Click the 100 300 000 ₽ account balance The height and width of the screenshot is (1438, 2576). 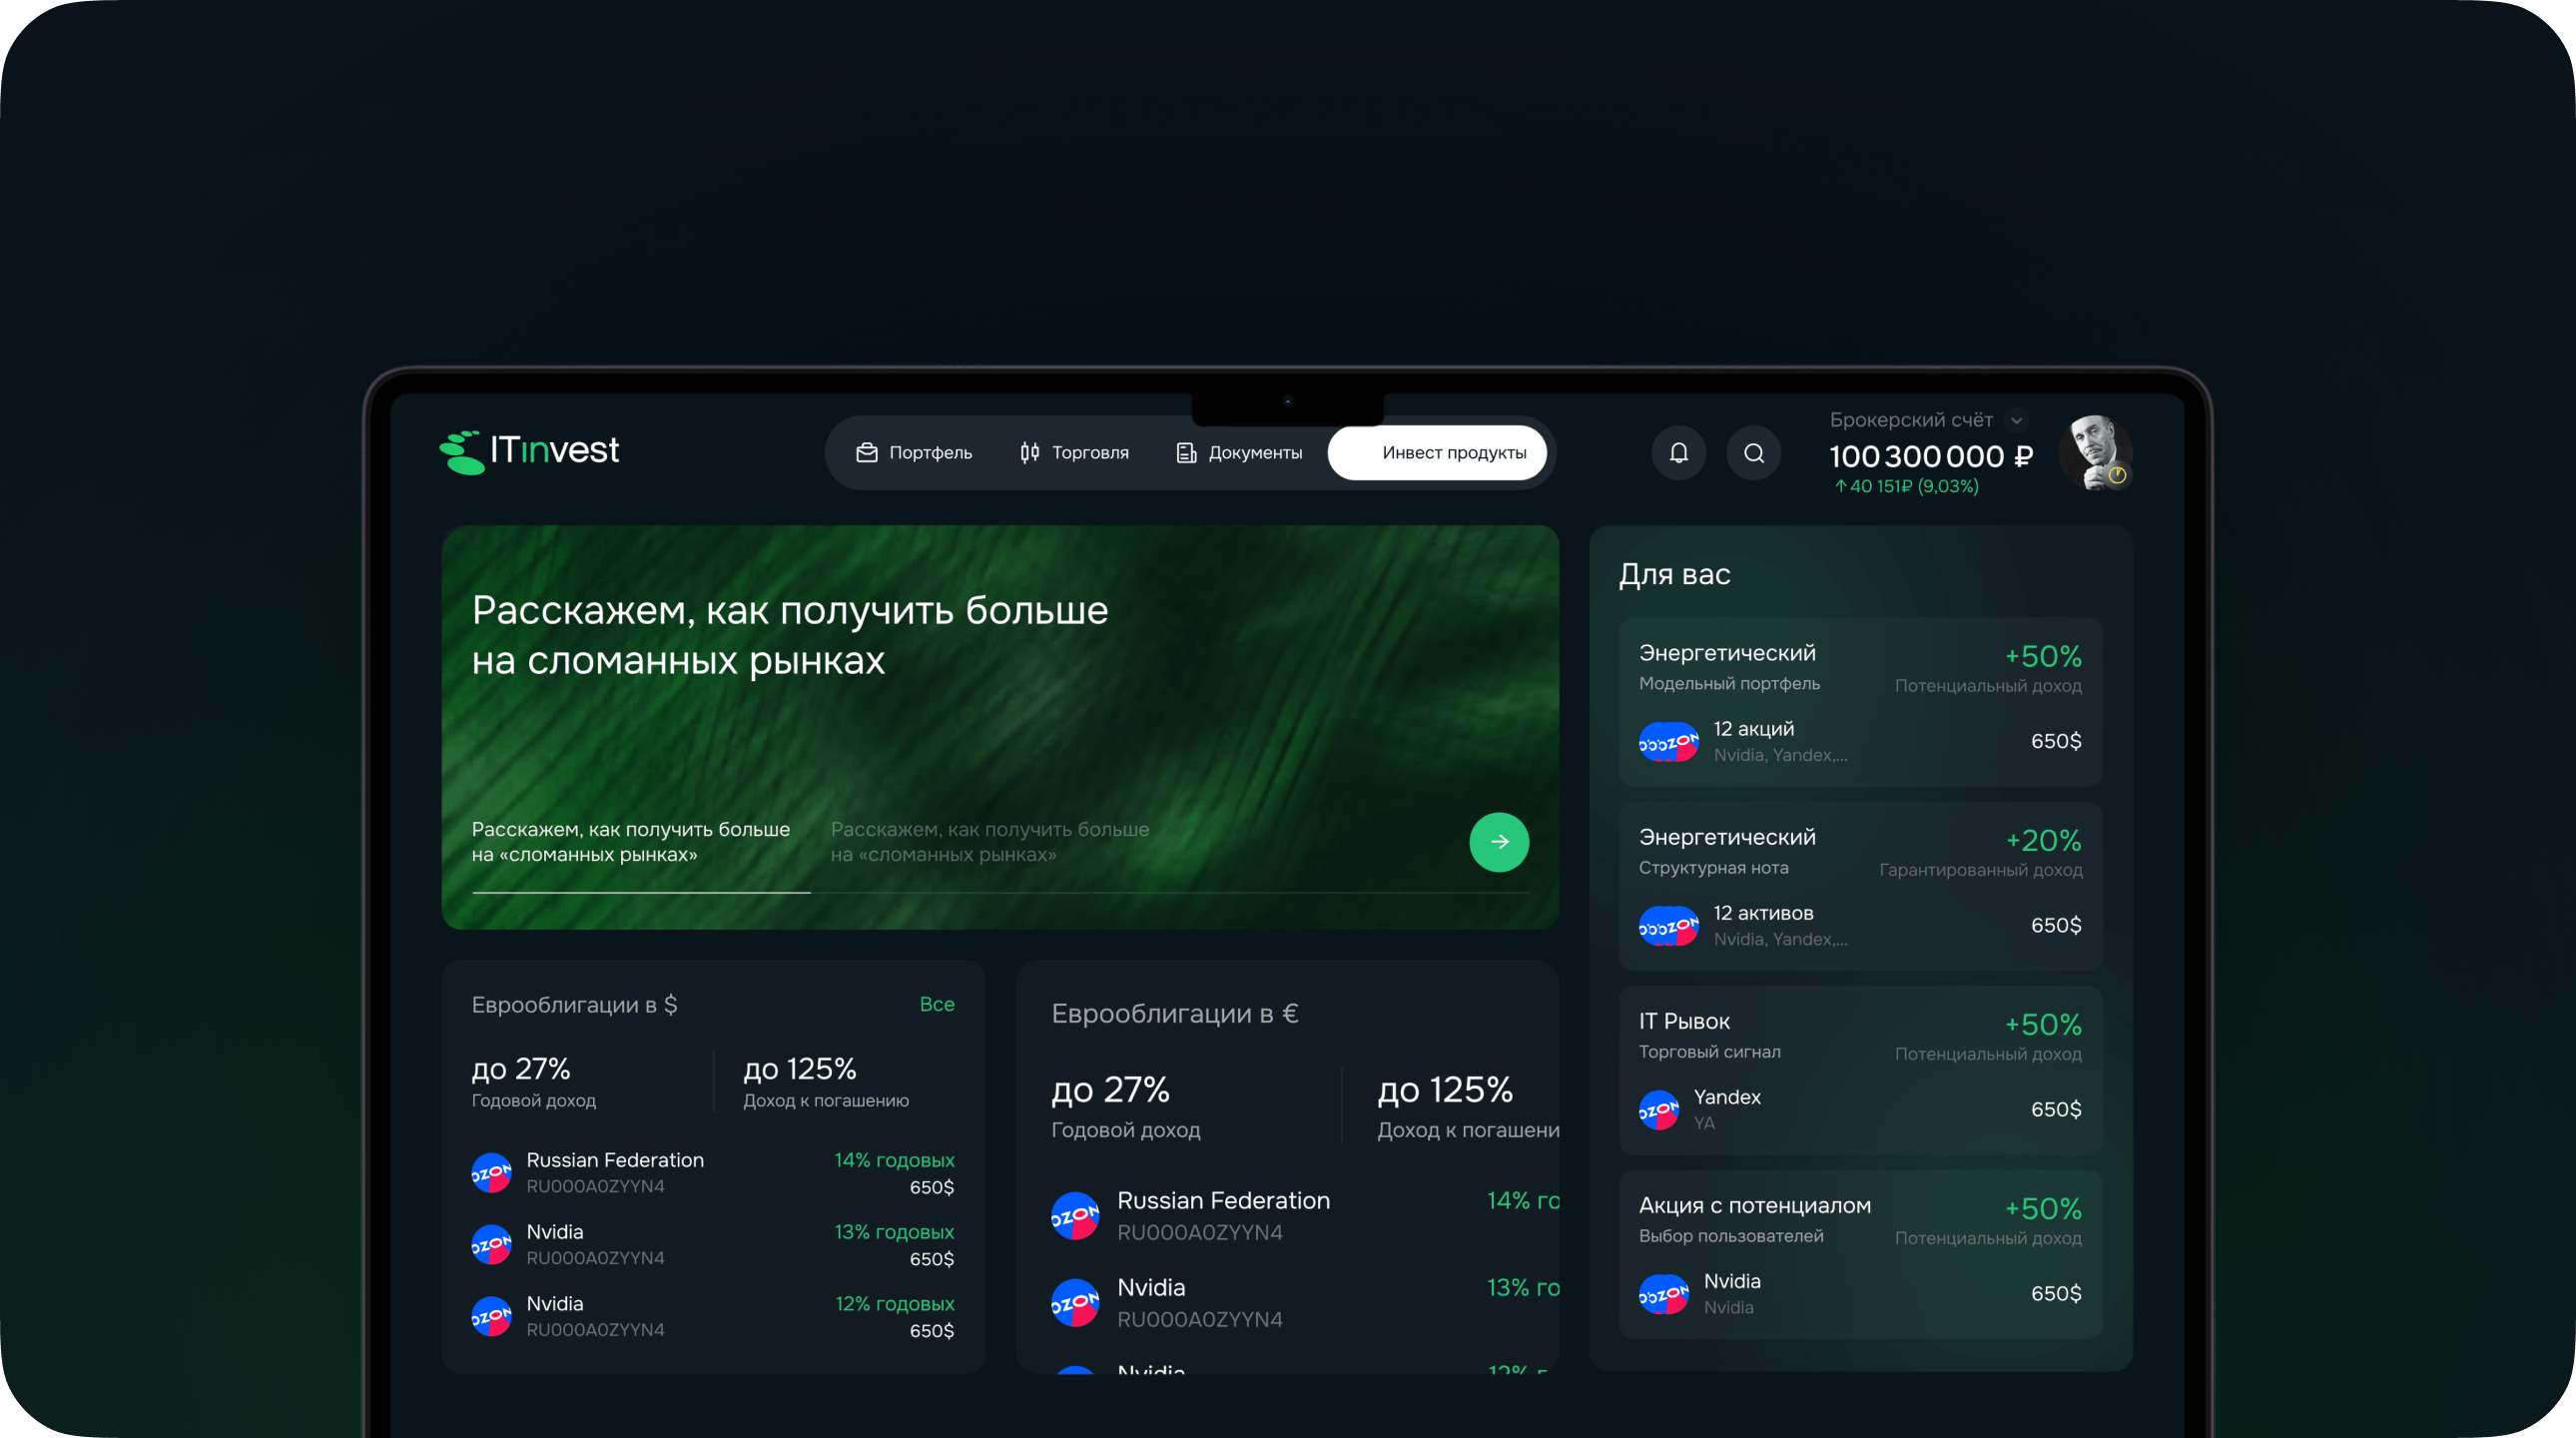tap(1931, 457)
